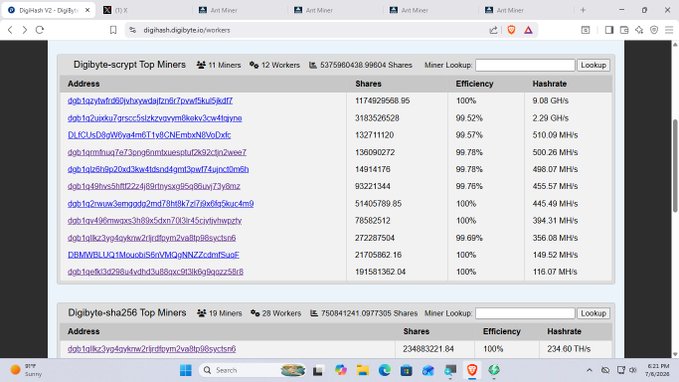The height and width of the screenshot is (382, 679).
Task: Open the weather widget showing Sunny
Action: 26,370
